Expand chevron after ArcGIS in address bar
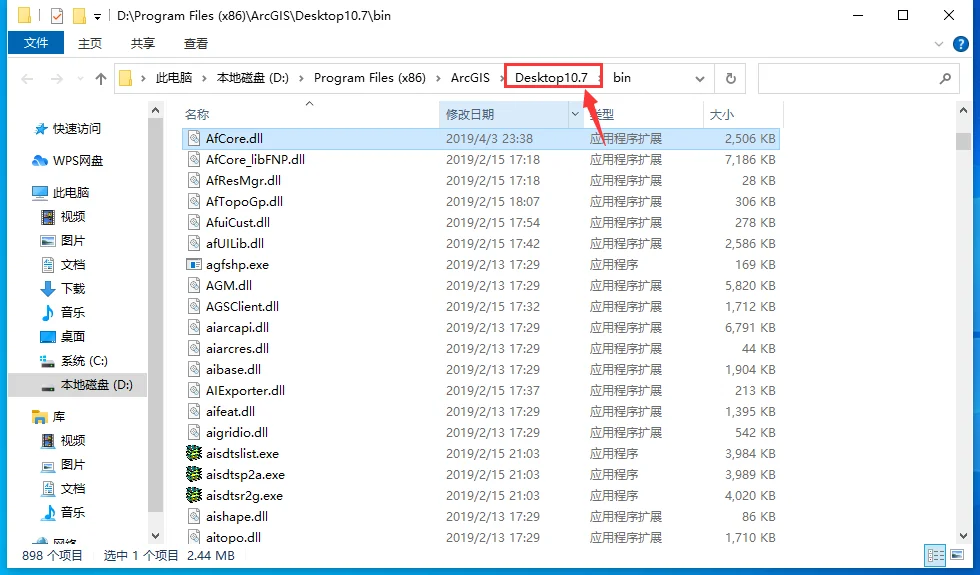This screenshot has width=980, height=575. (x=502, y=78)
